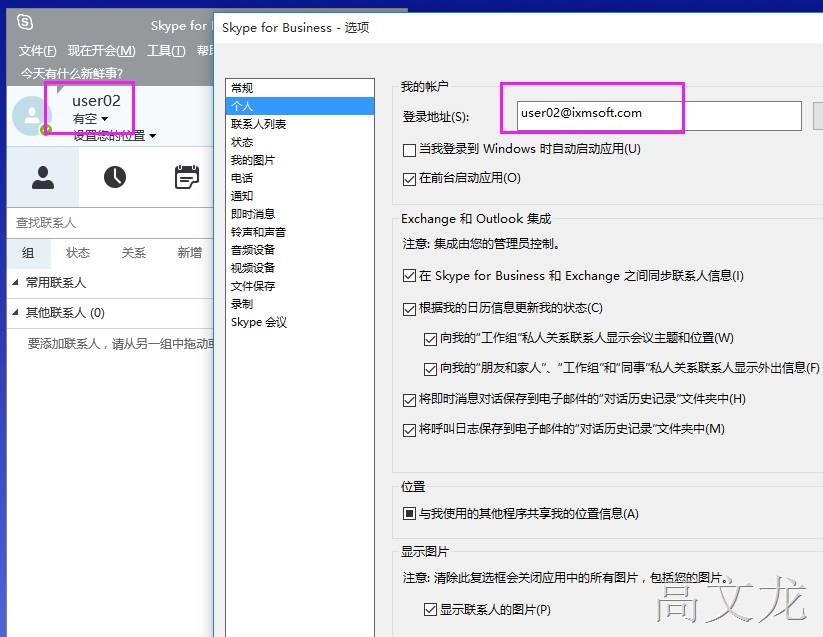Select 即时消息 in options list
823x637 pixels.
pyautogui.click(x=300, y=214)
